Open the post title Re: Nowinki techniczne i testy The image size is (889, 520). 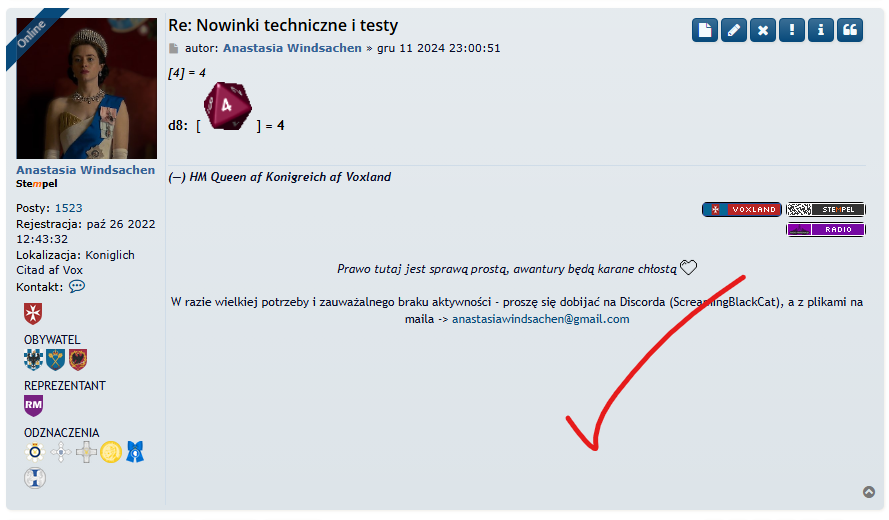coord(283,26)
